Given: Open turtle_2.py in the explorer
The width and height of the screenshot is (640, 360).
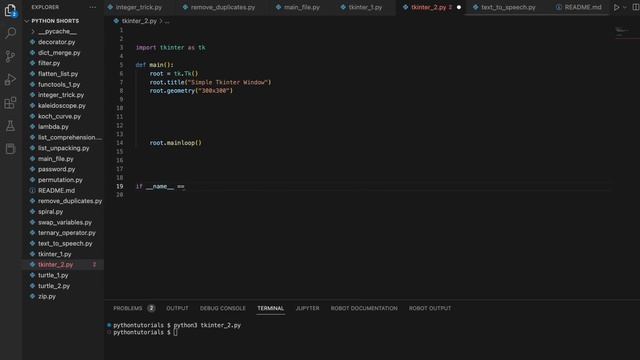Looking at the screenshot, I should click(54, 286).
